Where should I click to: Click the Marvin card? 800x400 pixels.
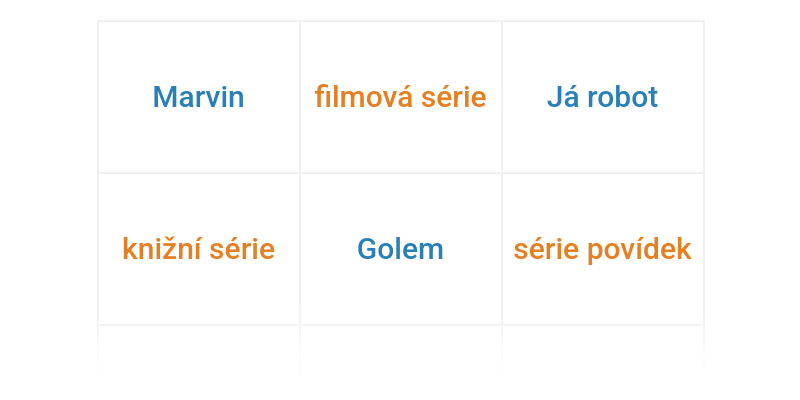199,97
